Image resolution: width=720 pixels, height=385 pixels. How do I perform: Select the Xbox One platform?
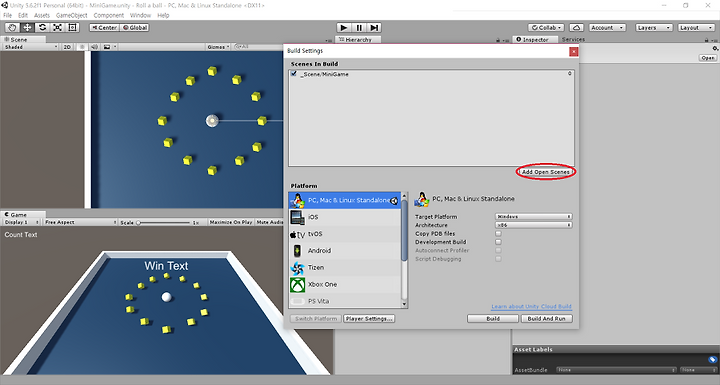coord(345,284)
